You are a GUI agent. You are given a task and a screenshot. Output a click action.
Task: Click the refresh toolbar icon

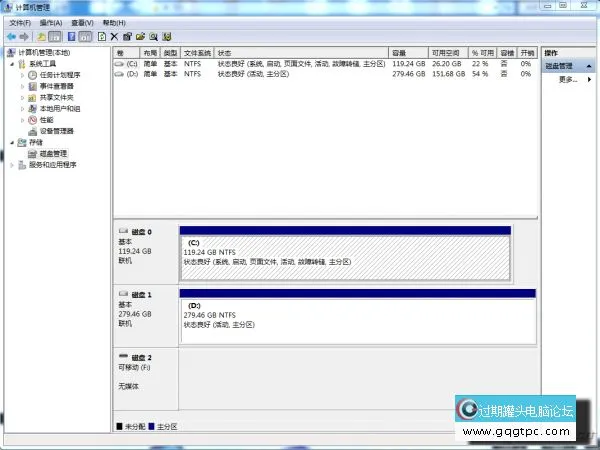tap(101, 37)
